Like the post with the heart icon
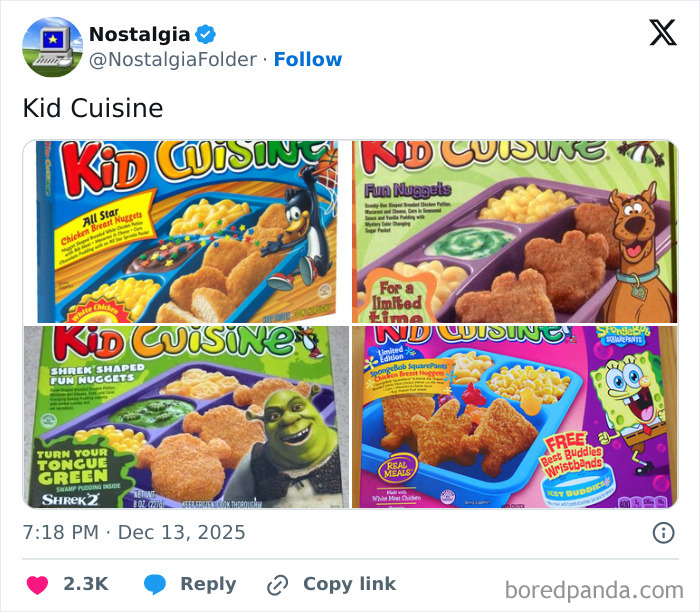The image size is (700, 612). coord(37,585)
